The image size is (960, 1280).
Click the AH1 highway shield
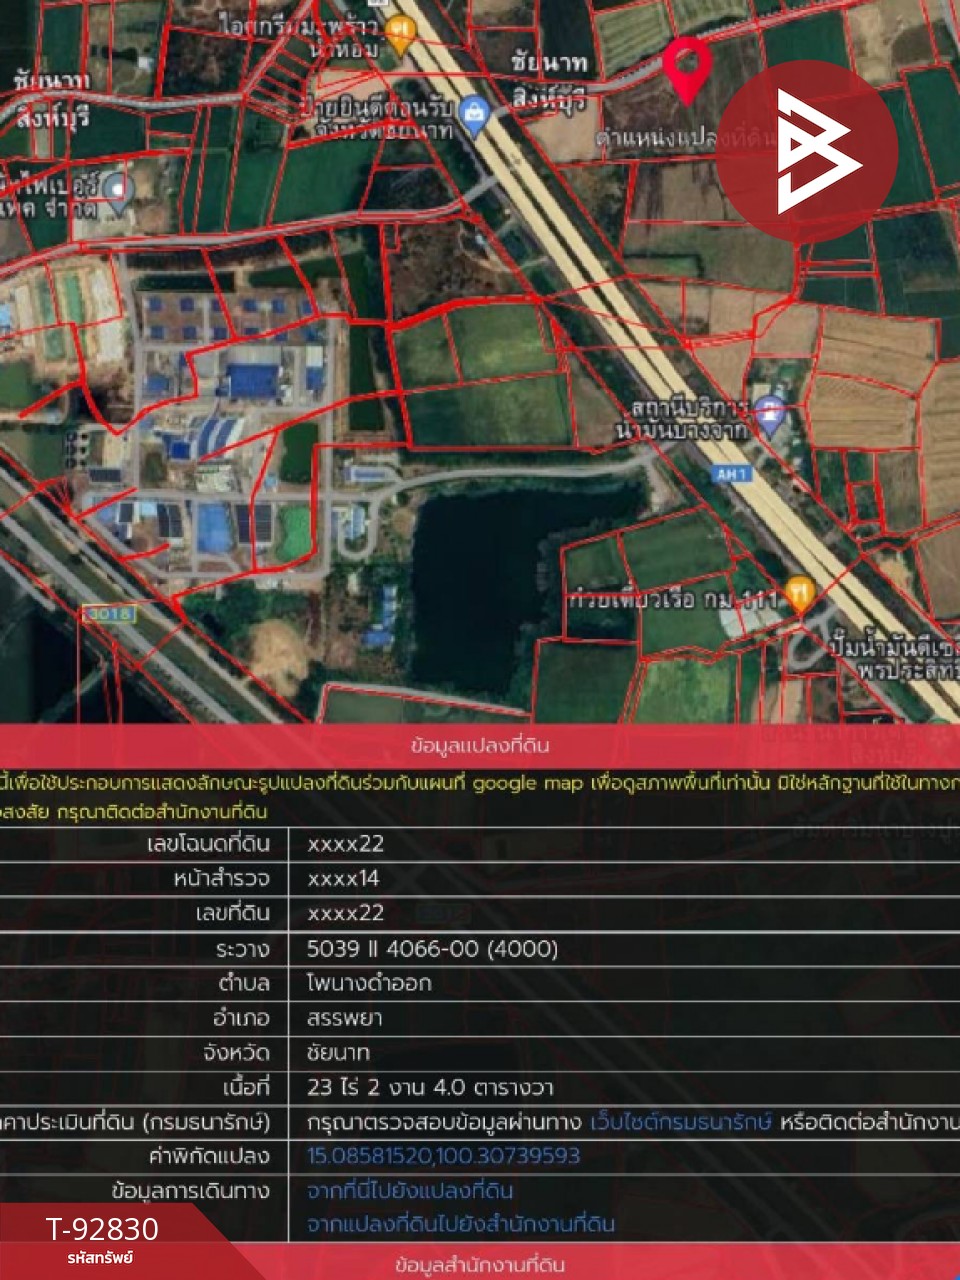[731, 474]
